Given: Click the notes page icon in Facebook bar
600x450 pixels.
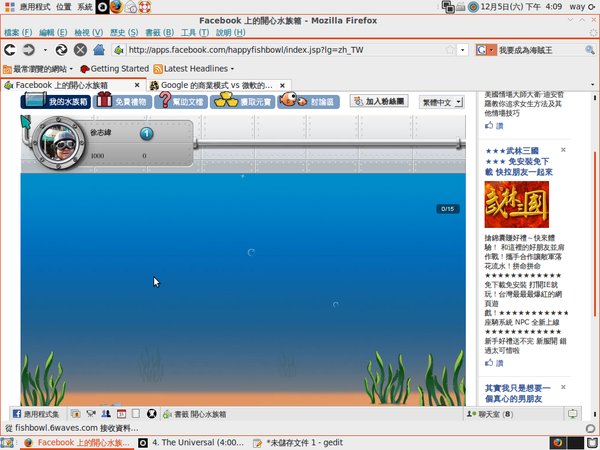Looking at the screenshot, I should pos(136,414).
